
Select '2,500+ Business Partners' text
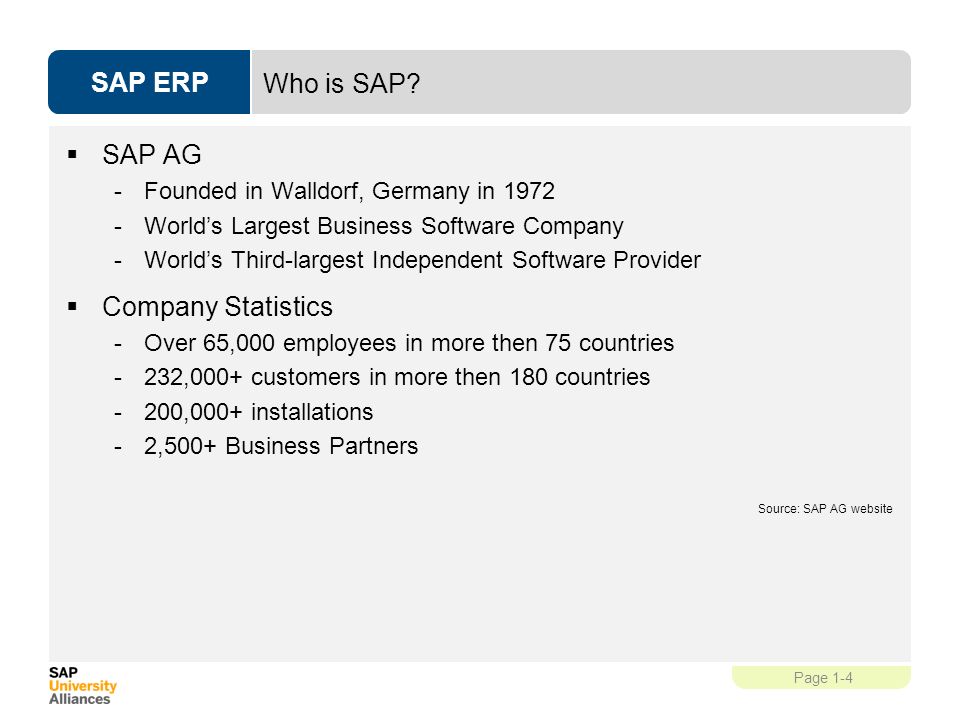pyautogui.click(x=281, y=446)
